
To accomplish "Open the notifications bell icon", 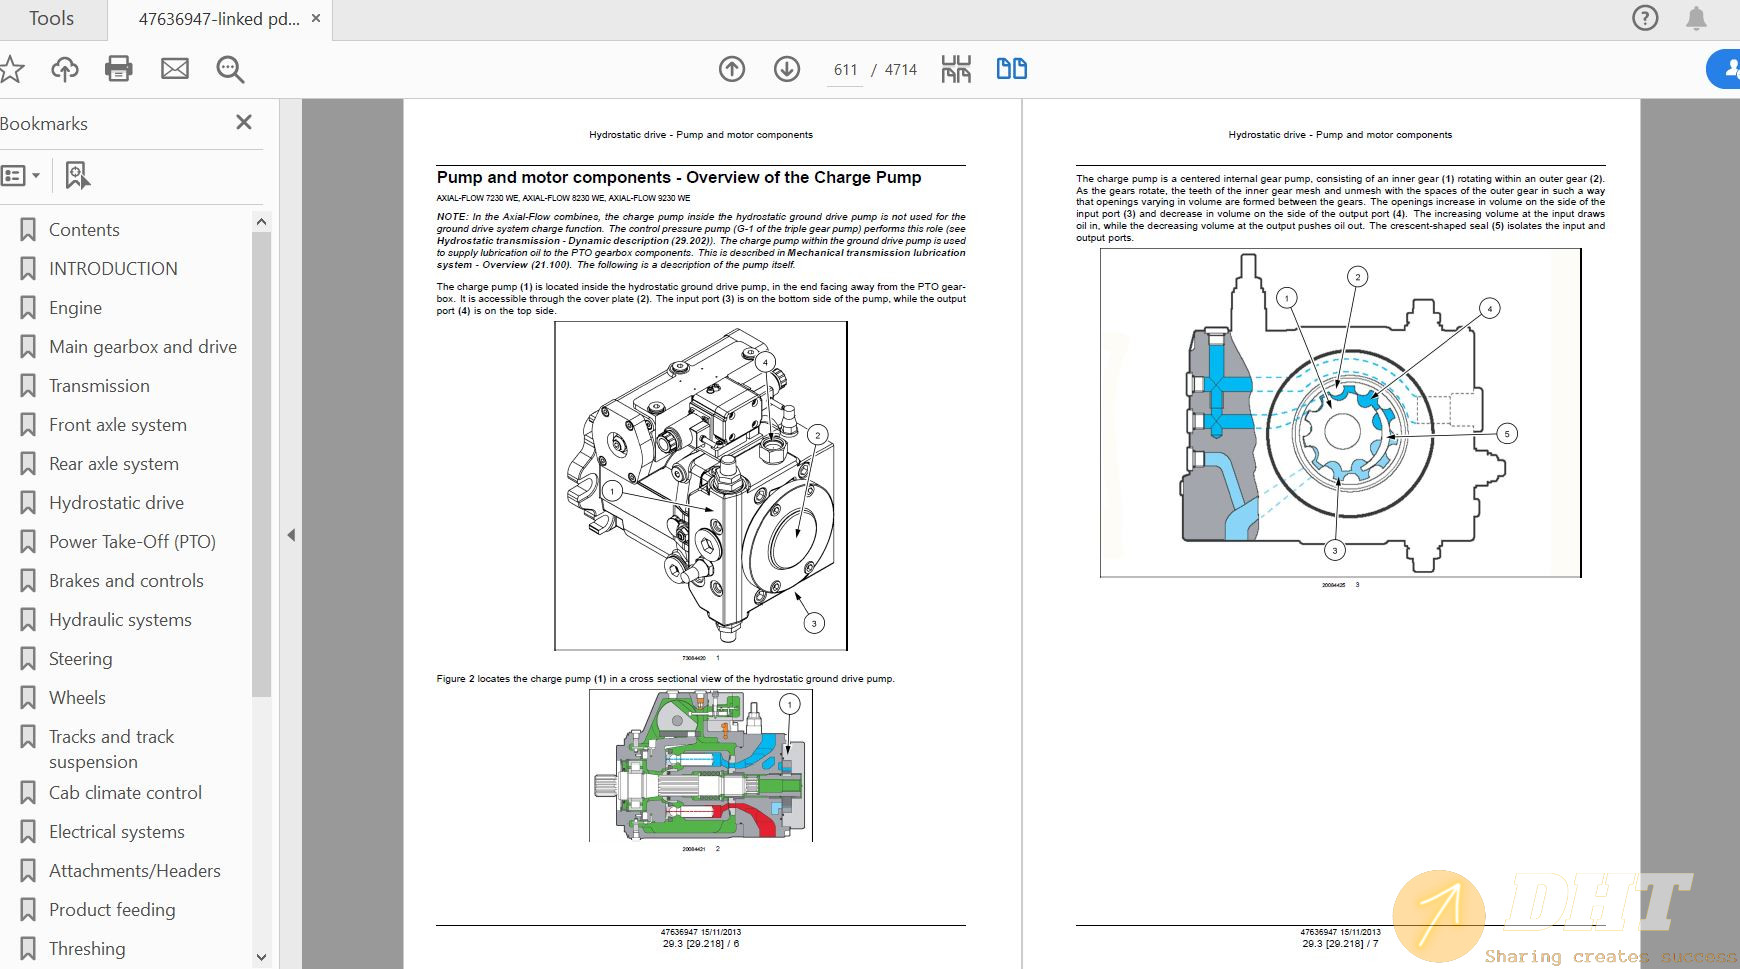I will tap(1696, 18).
